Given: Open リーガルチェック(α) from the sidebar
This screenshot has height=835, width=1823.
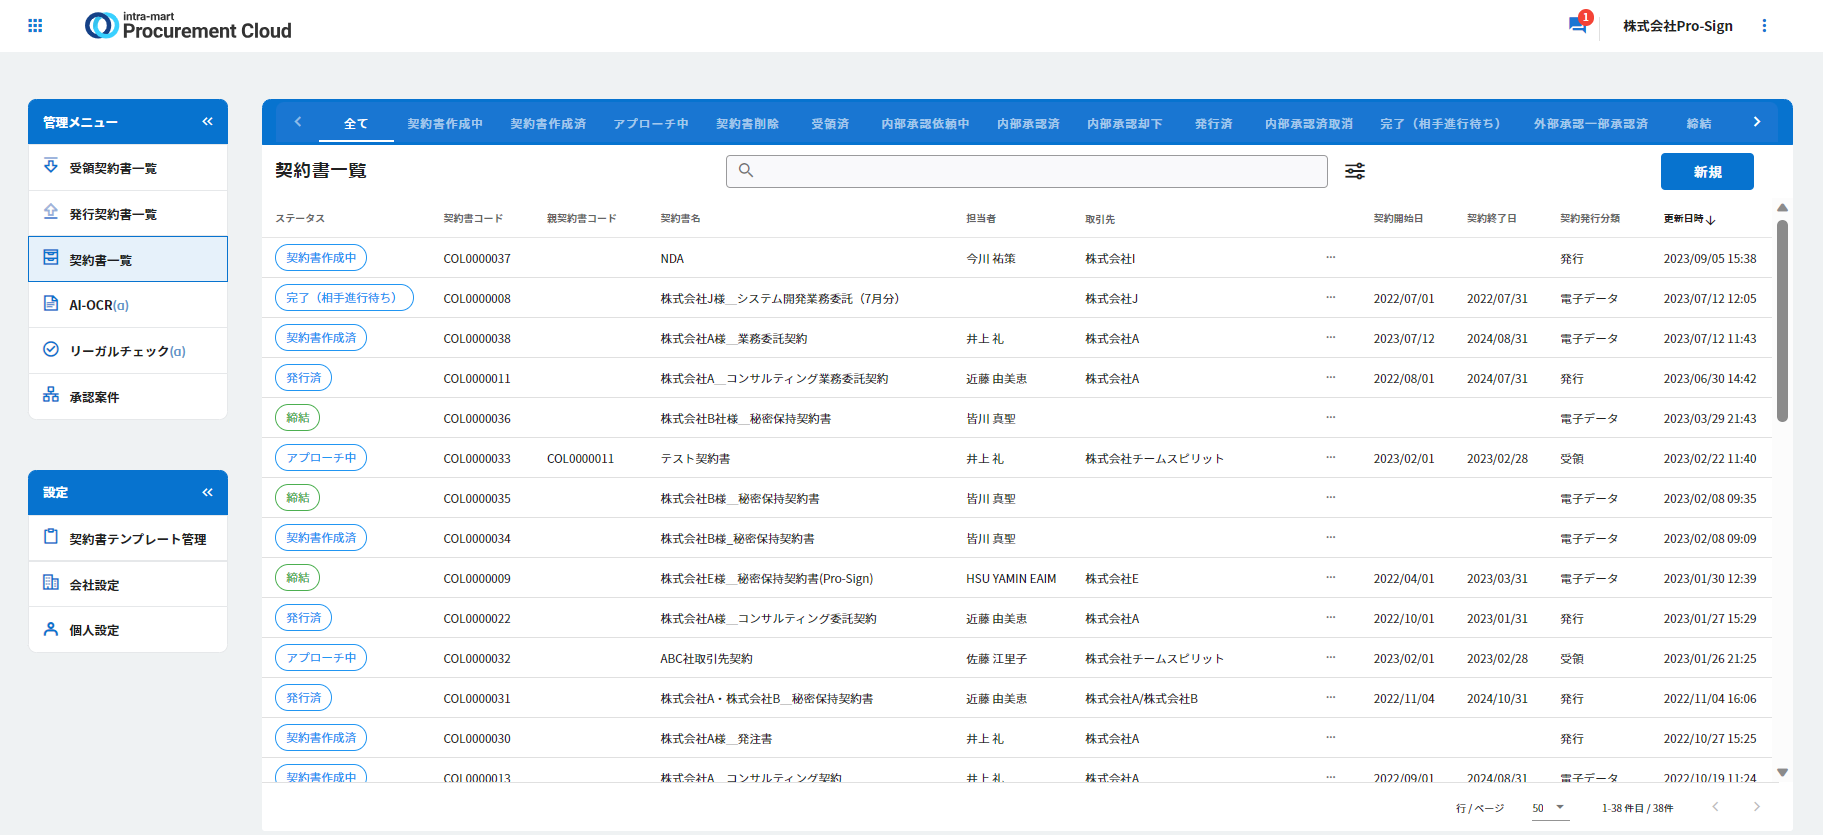Looking at the screenshot, I should 128,351.
